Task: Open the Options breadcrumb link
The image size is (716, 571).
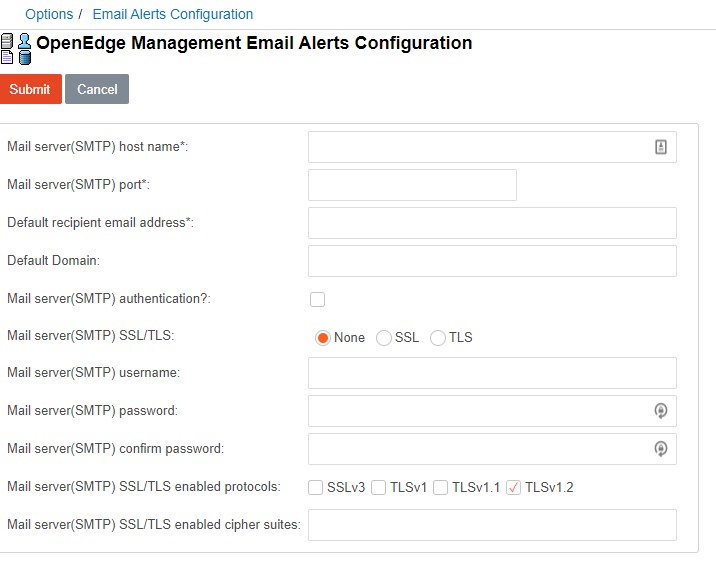Action: click(49, 14)
